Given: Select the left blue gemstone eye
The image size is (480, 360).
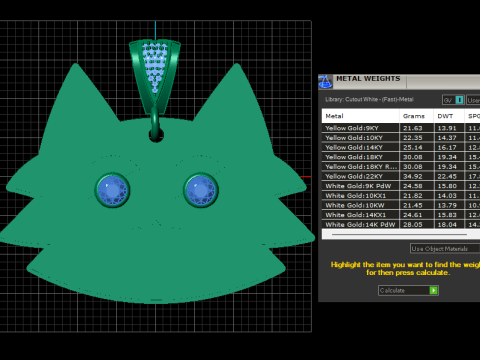Looking at the screenshot, I should [x=112, y=190].
